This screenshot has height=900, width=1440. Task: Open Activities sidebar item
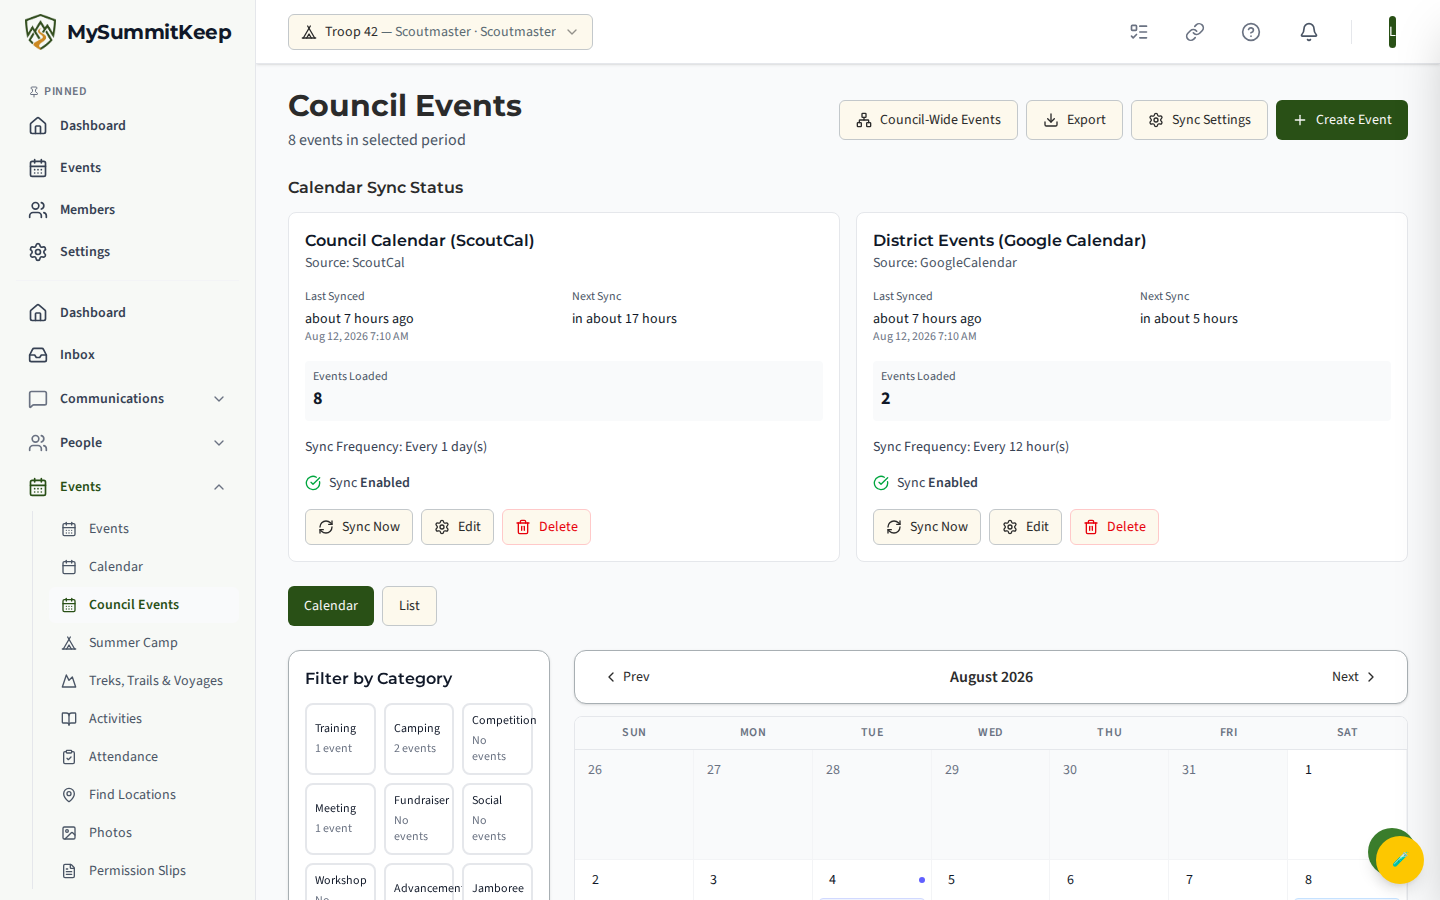pyautogui.click(x=144, y=719)
